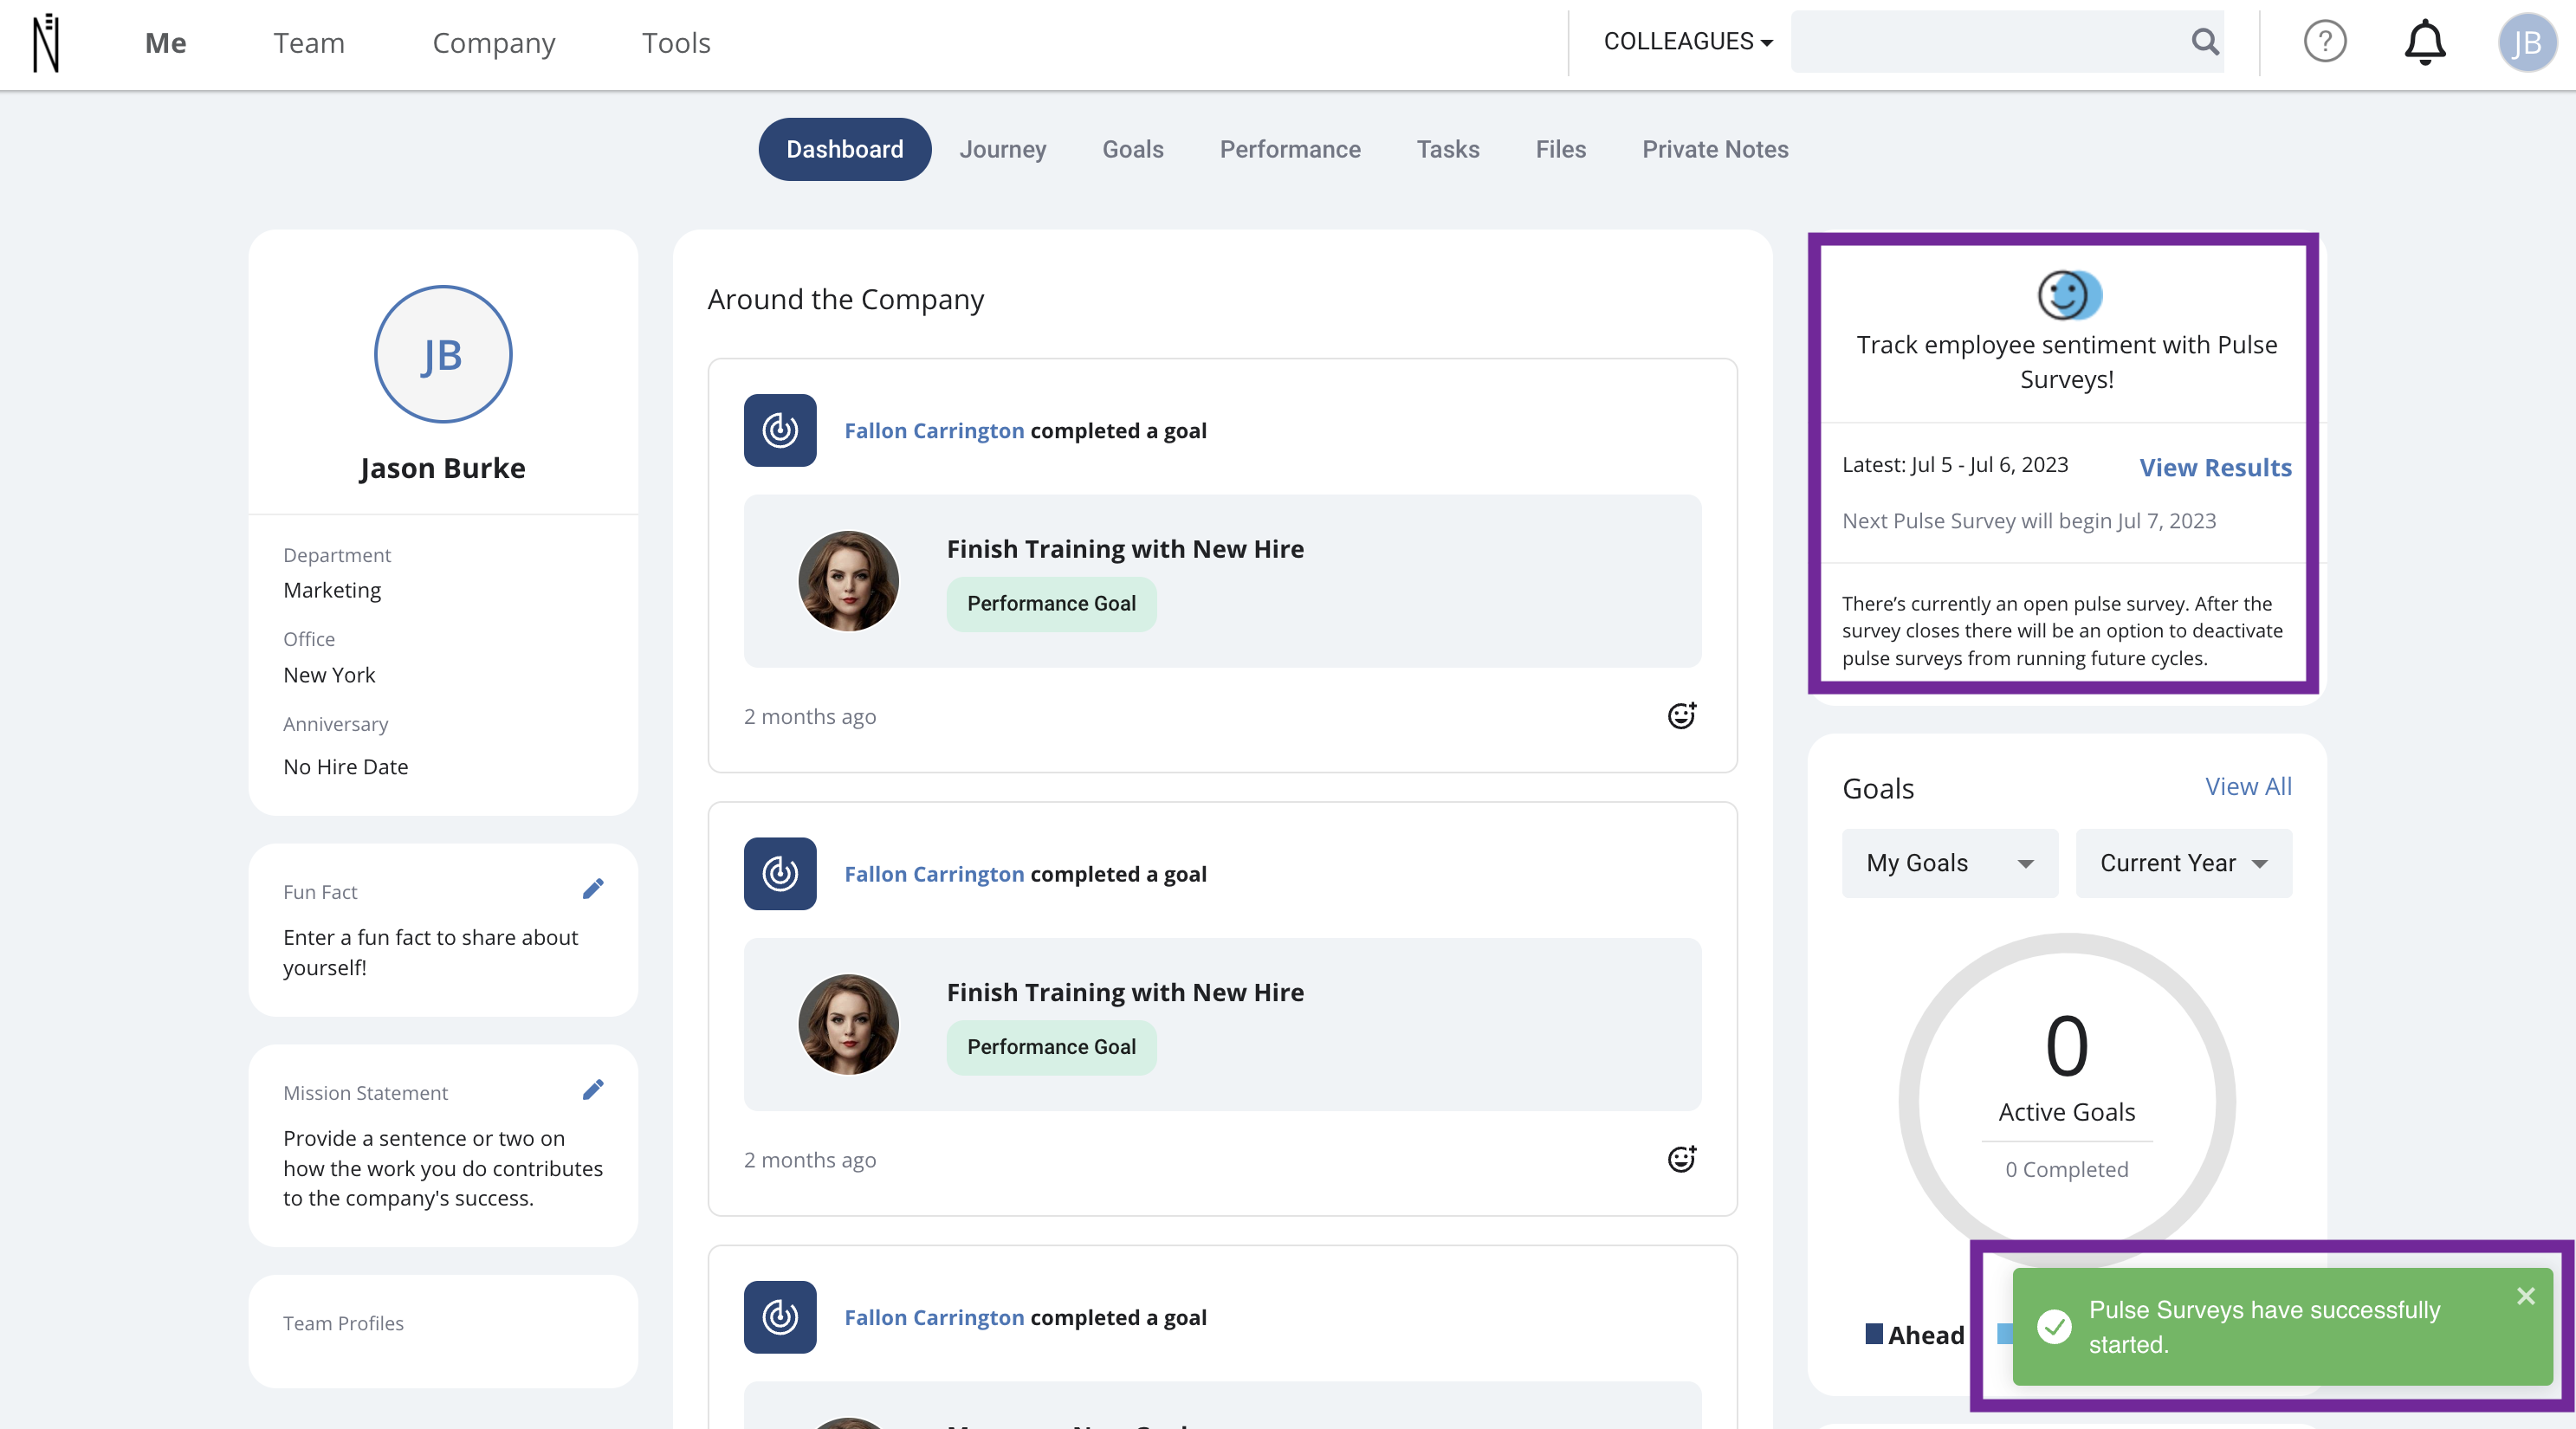2576x1429 pixels.
Task: Click second Performance Goal tag
Action: [1051, 1046]
